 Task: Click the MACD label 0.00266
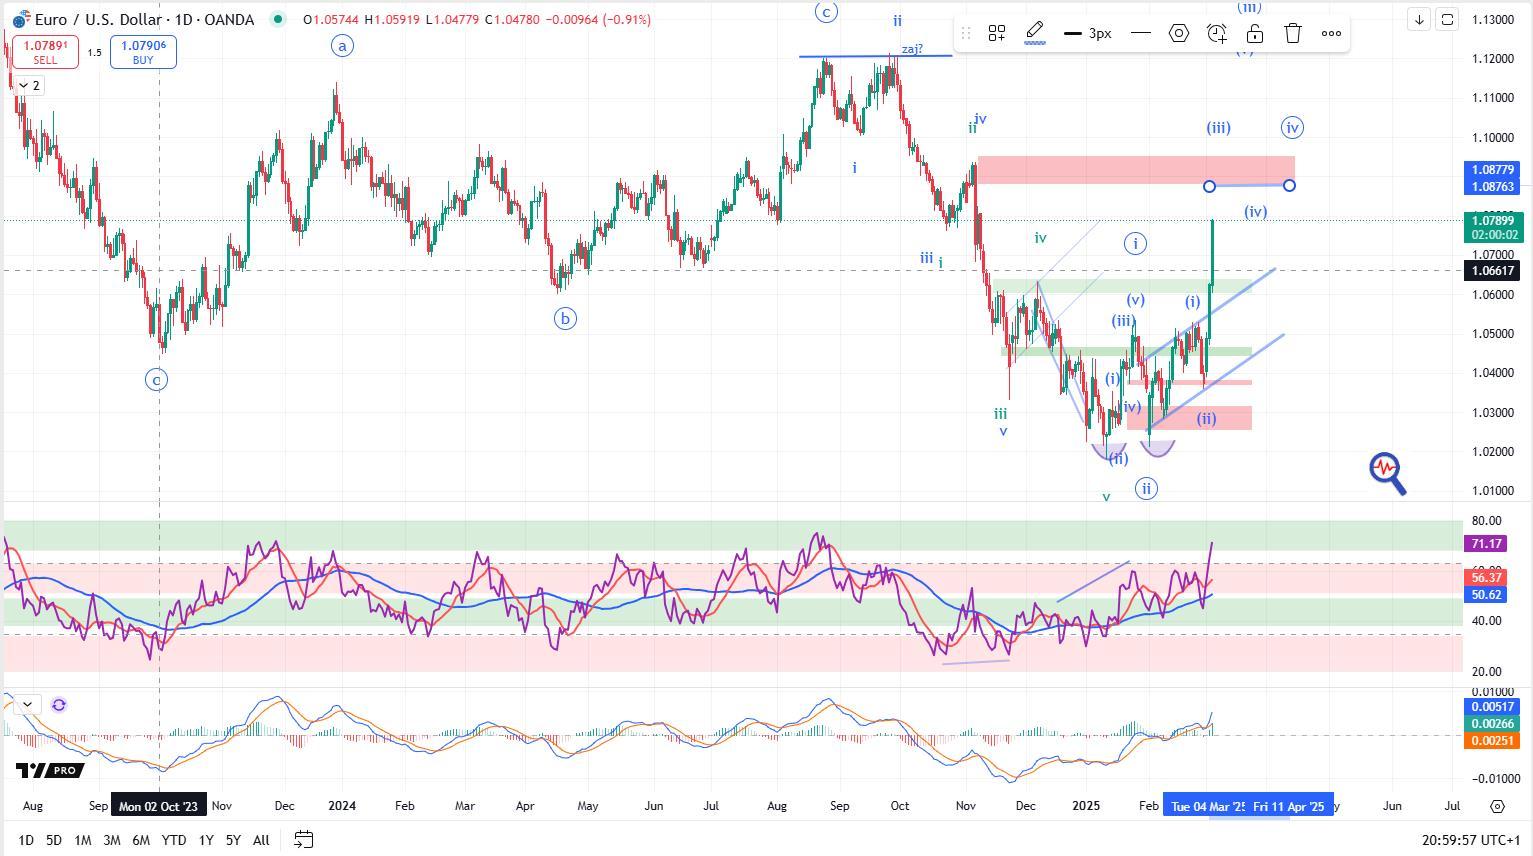(x=1491, y=724)
